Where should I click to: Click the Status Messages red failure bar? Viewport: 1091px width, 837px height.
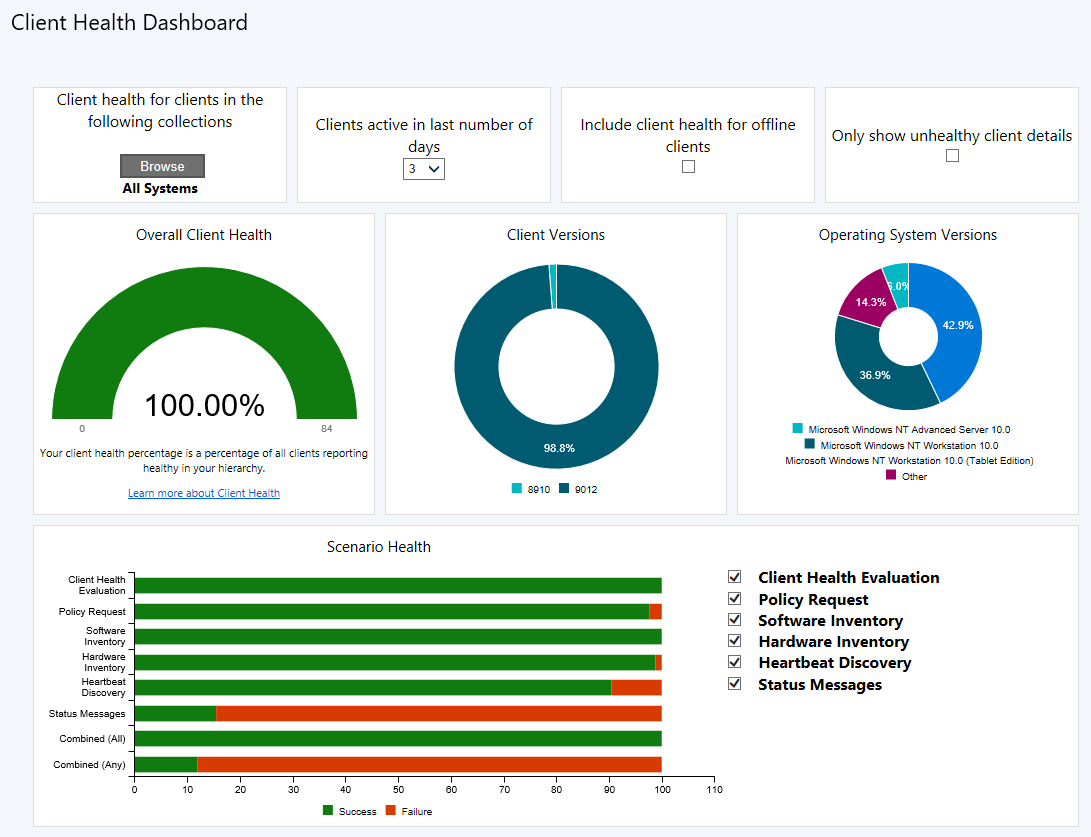pos(438,714)
